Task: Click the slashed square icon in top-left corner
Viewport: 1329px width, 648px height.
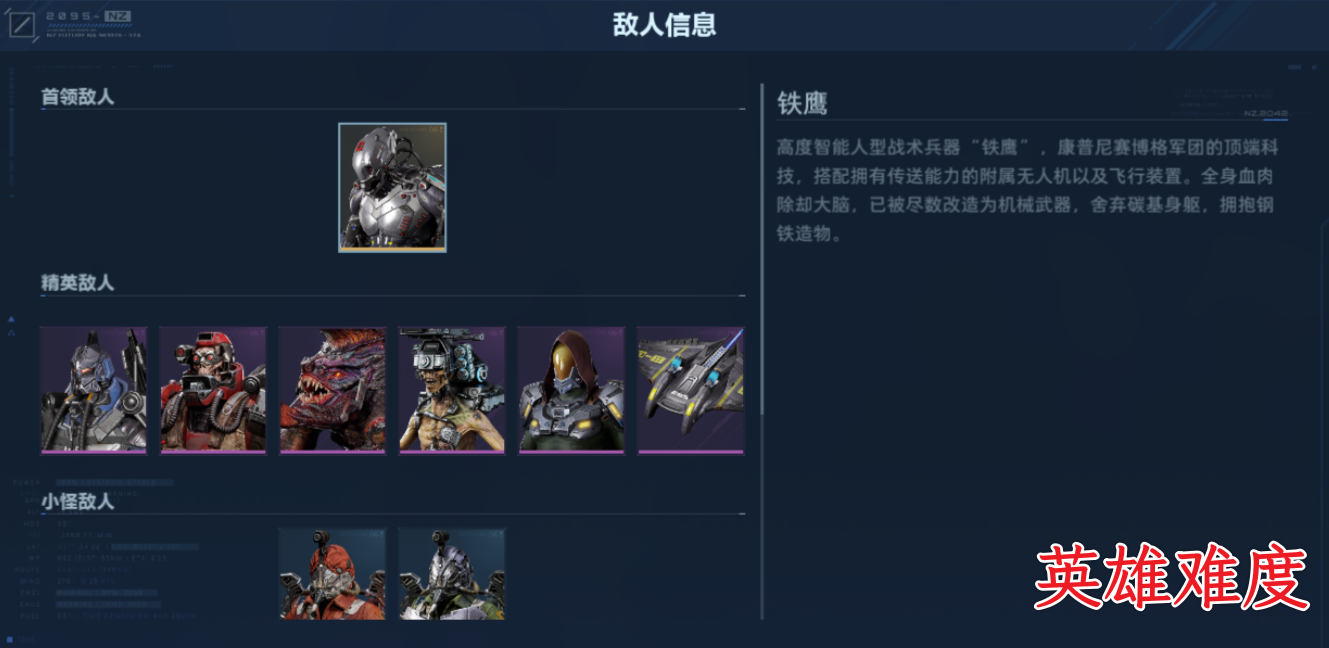Action: pyautogui.click(x=22, y=23)
